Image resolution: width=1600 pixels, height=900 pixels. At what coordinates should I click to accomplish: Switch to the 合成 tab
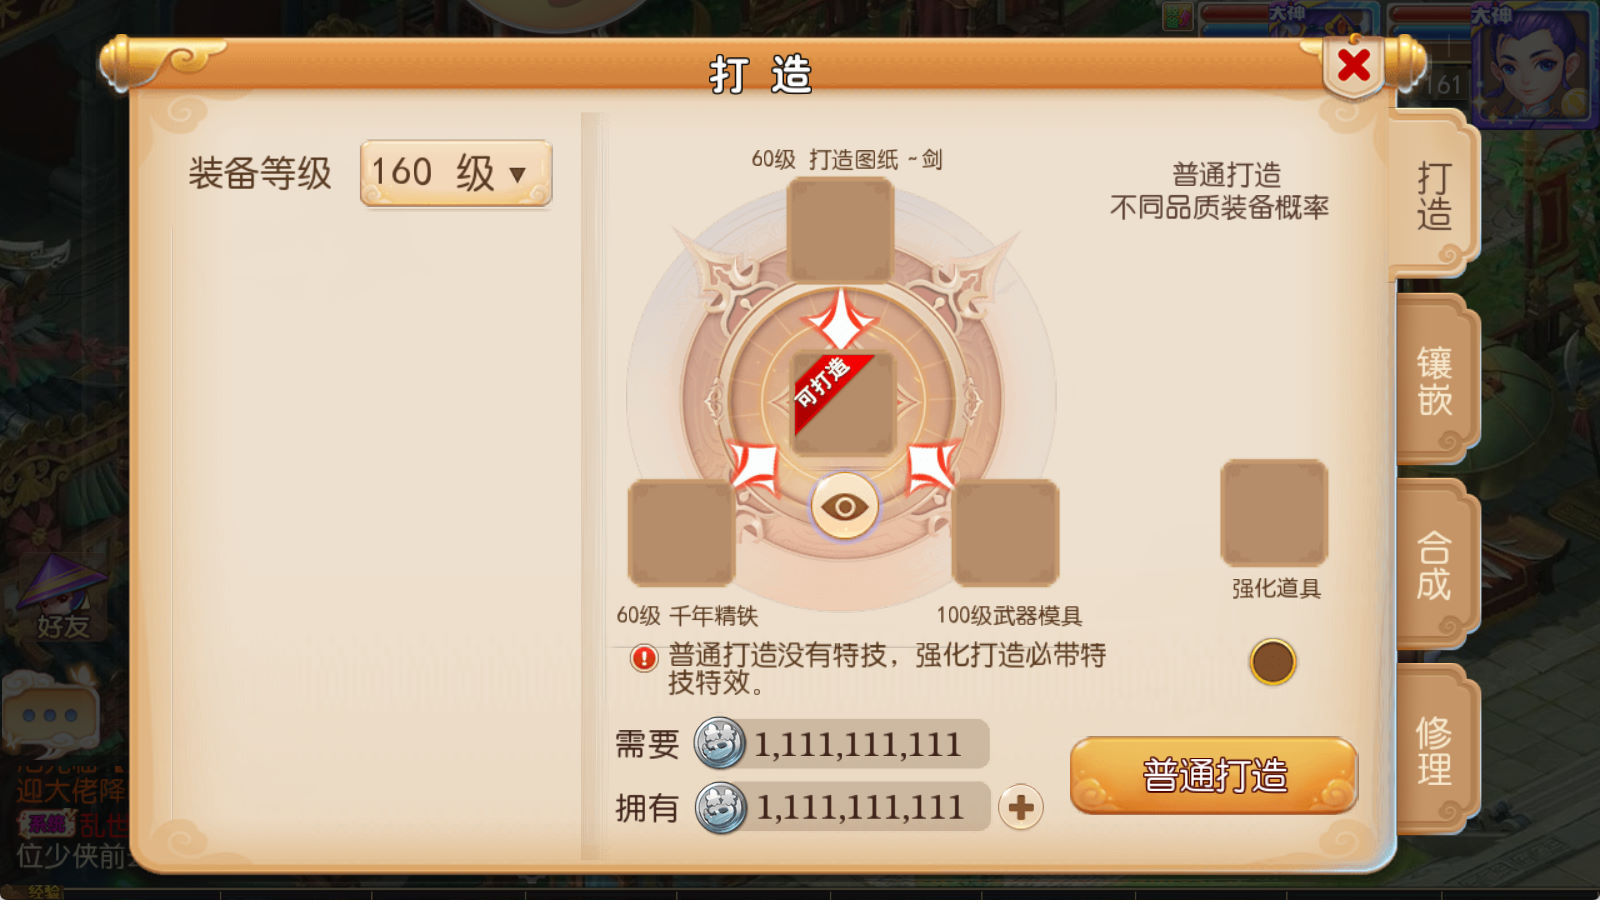click(x=1434, y=565)
